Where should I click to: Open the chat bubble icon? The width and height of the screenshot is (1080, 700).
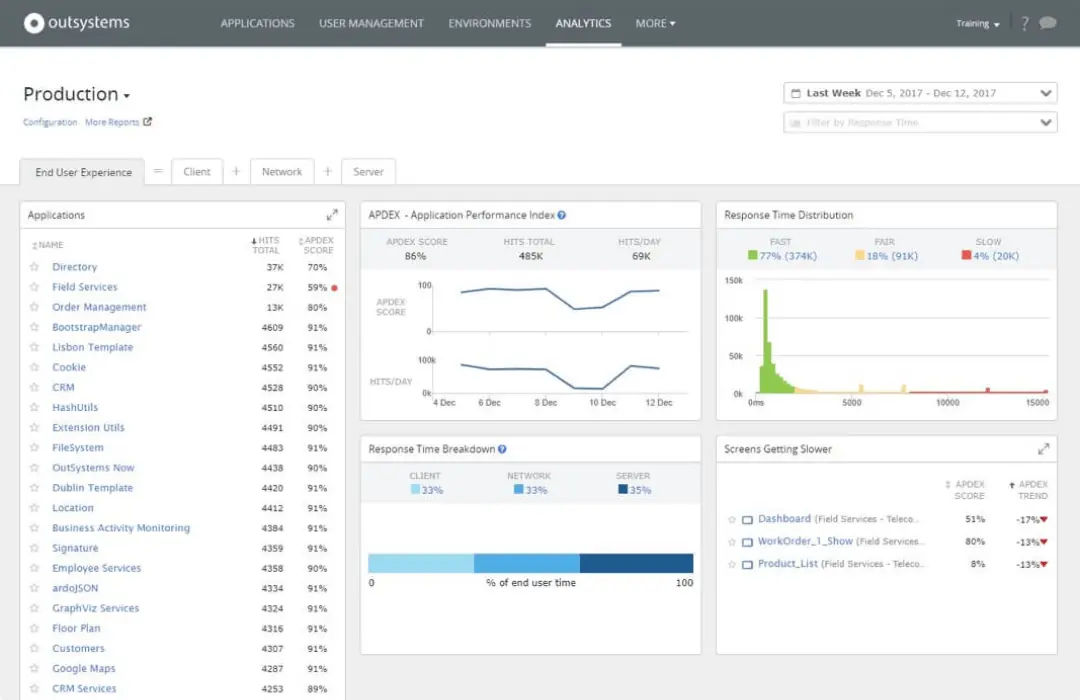point(1046,22)
